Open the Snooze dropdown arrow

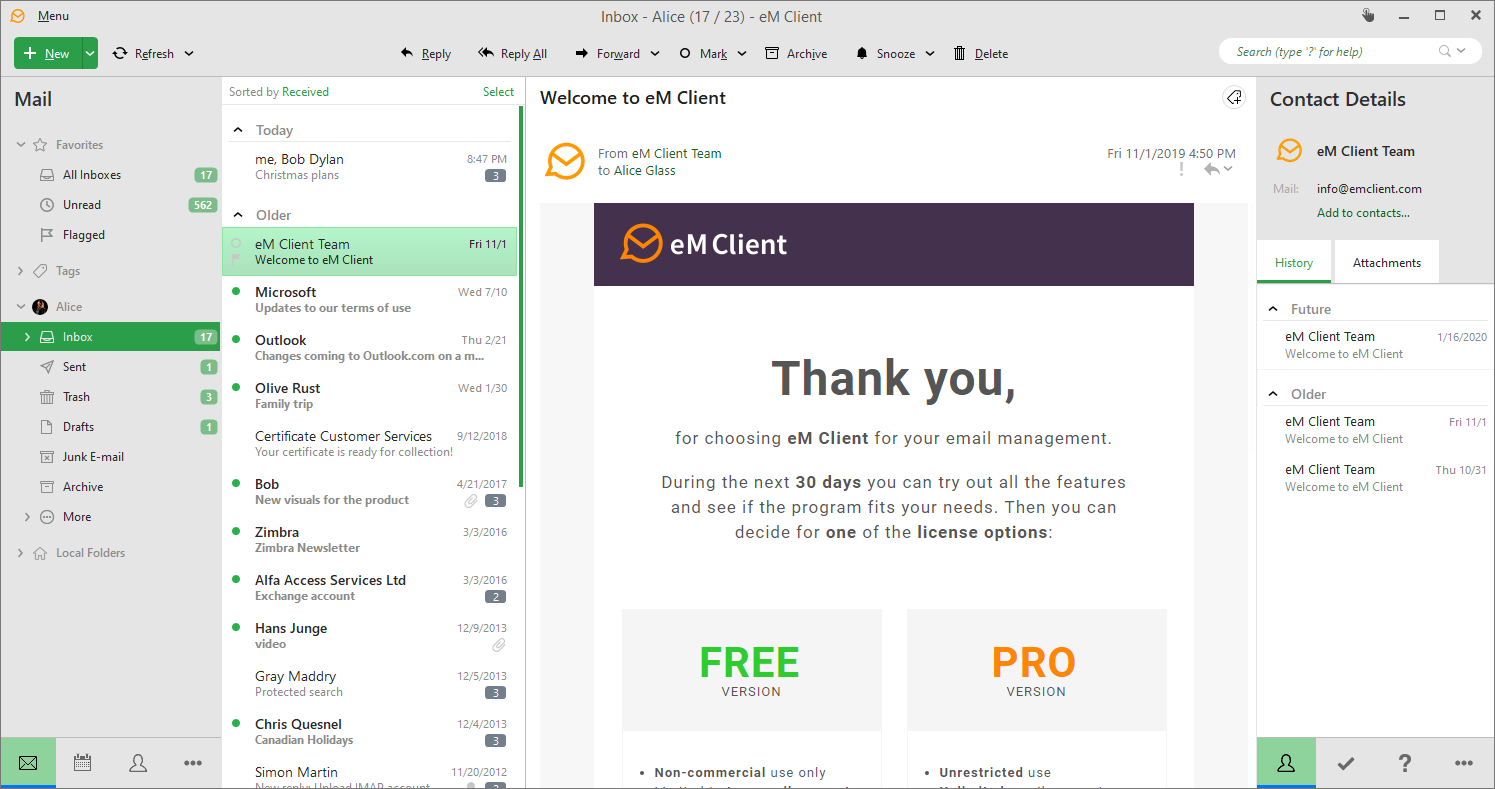tap(930, 54)
